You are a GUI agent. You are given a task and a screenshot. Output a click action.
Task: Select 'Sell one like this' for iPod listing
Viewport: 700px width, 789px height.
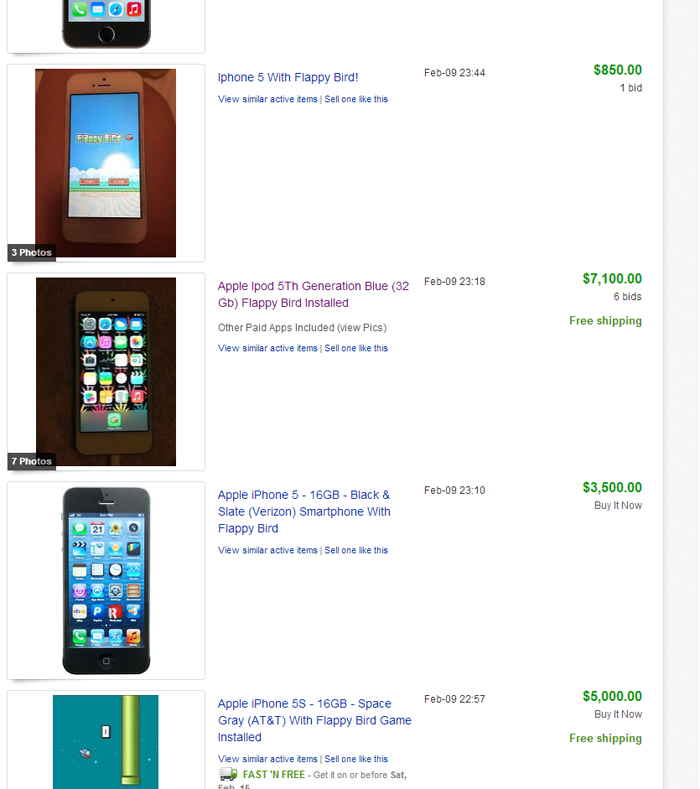[x=356, y=348]
